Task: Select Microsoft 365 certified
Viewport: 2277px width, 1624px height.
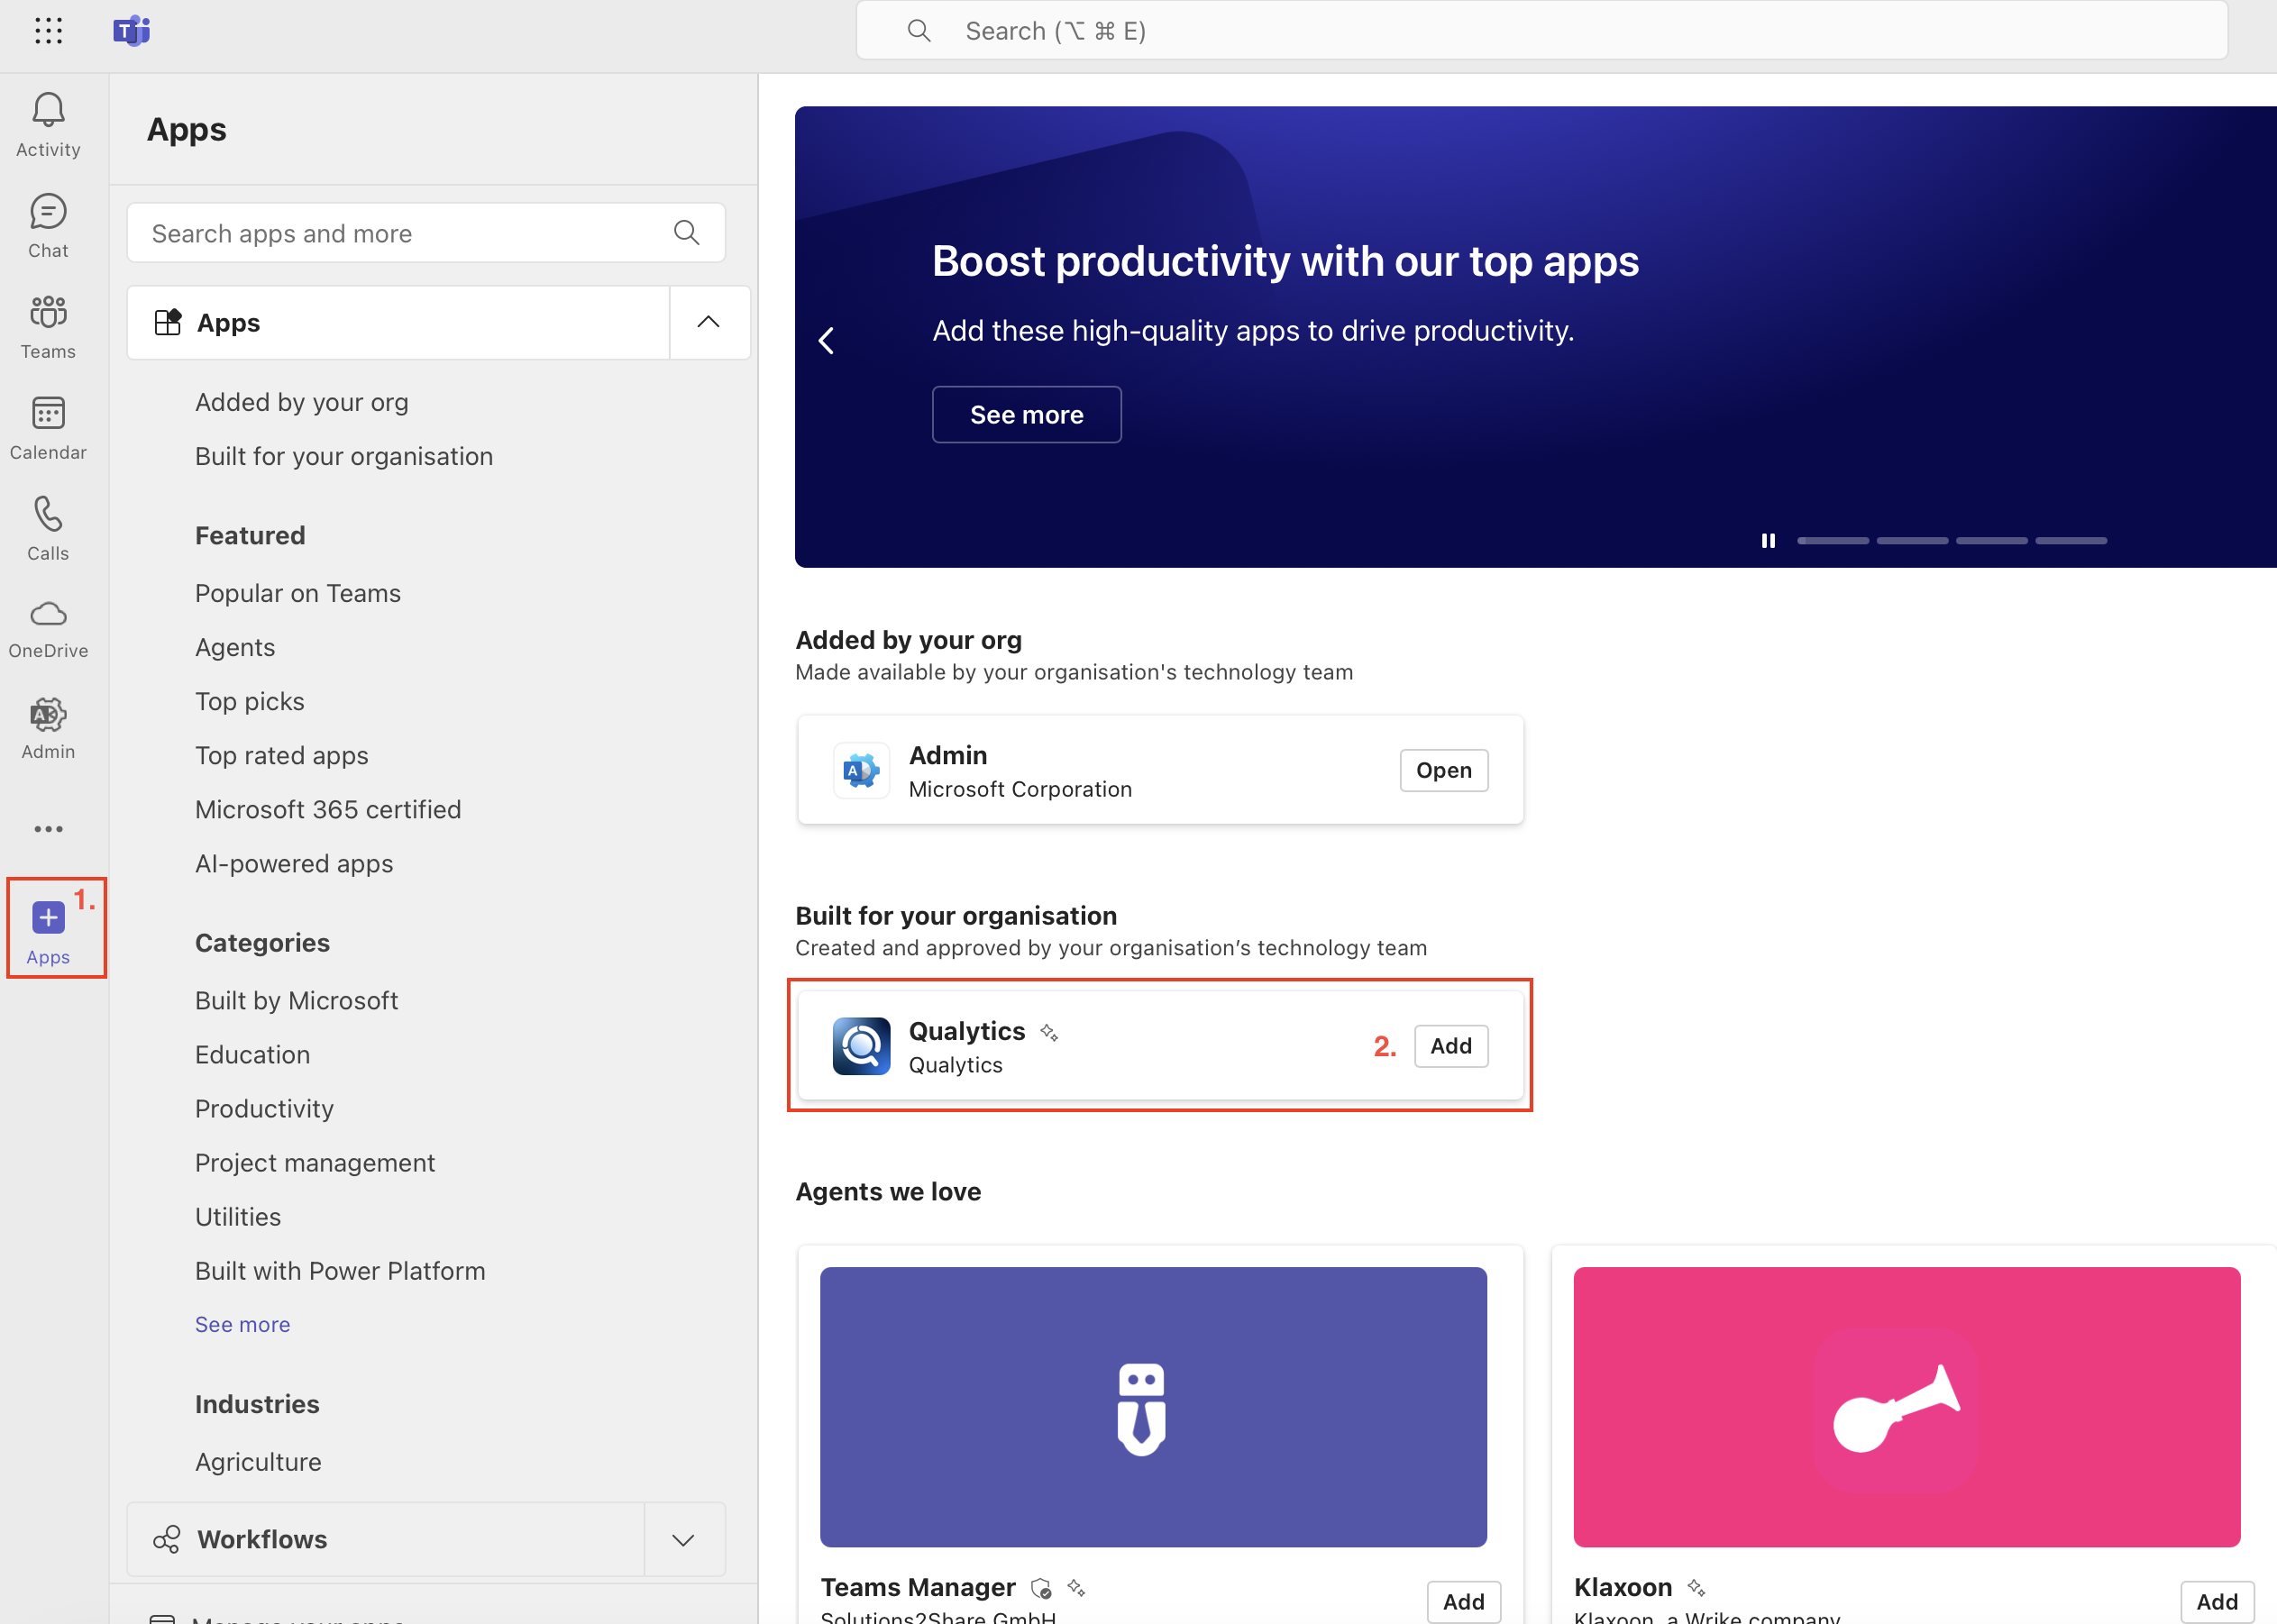Action: [328, 809]
